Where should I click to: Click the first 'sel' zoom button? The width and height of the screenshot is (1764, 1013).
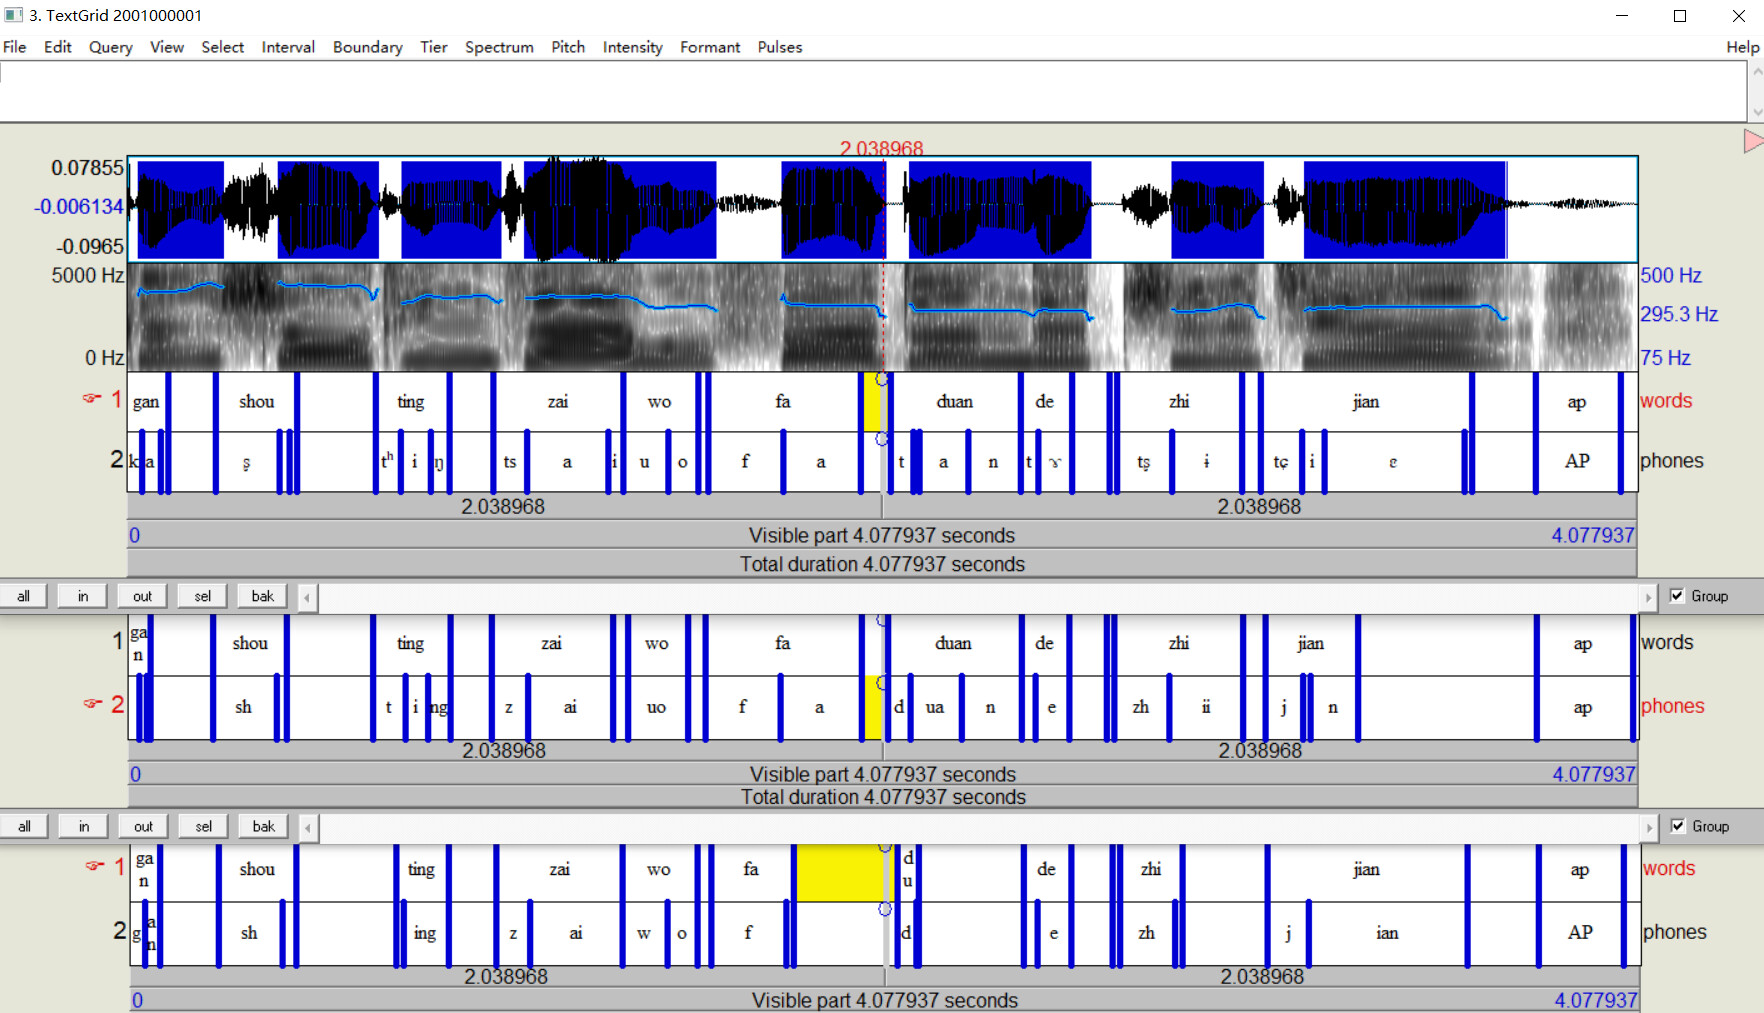pos(203,596)
